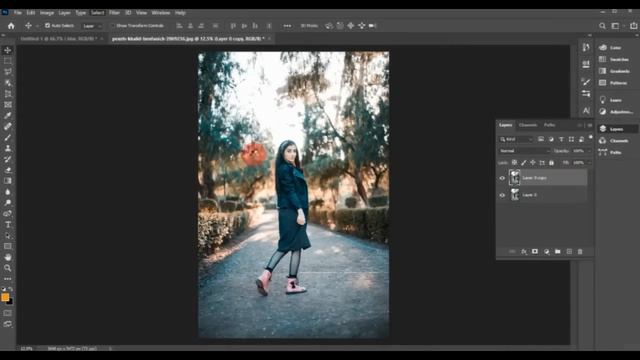This screenshot has height=360, width=640.
Task: Open the Image menu
Action: (47, 13)
